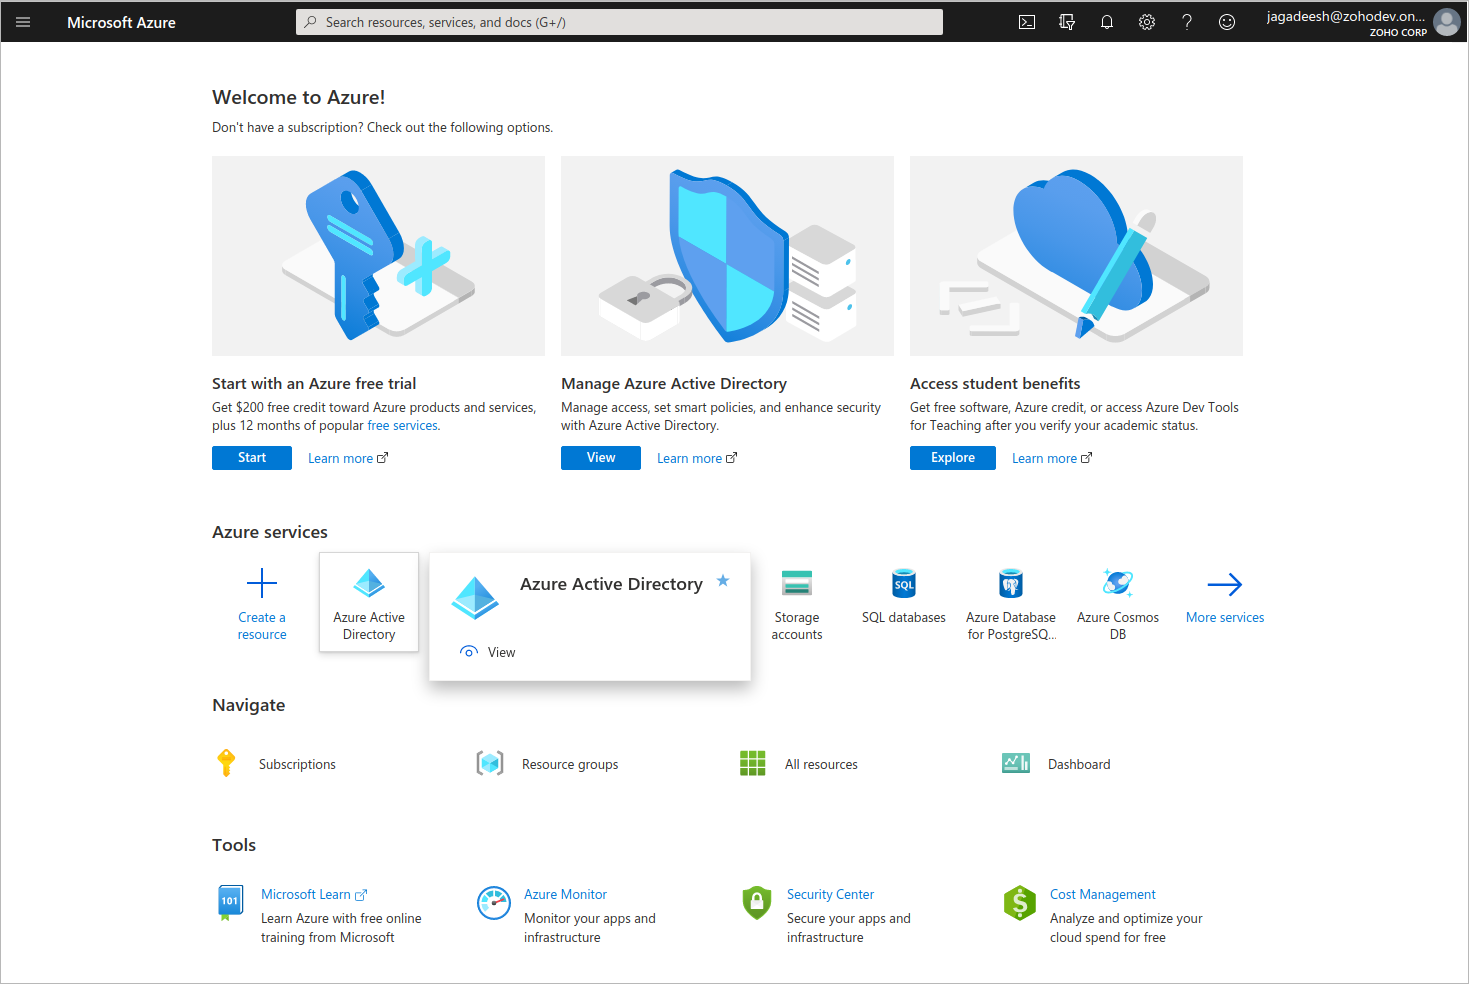Open the Storage accounts service icon

797,583
